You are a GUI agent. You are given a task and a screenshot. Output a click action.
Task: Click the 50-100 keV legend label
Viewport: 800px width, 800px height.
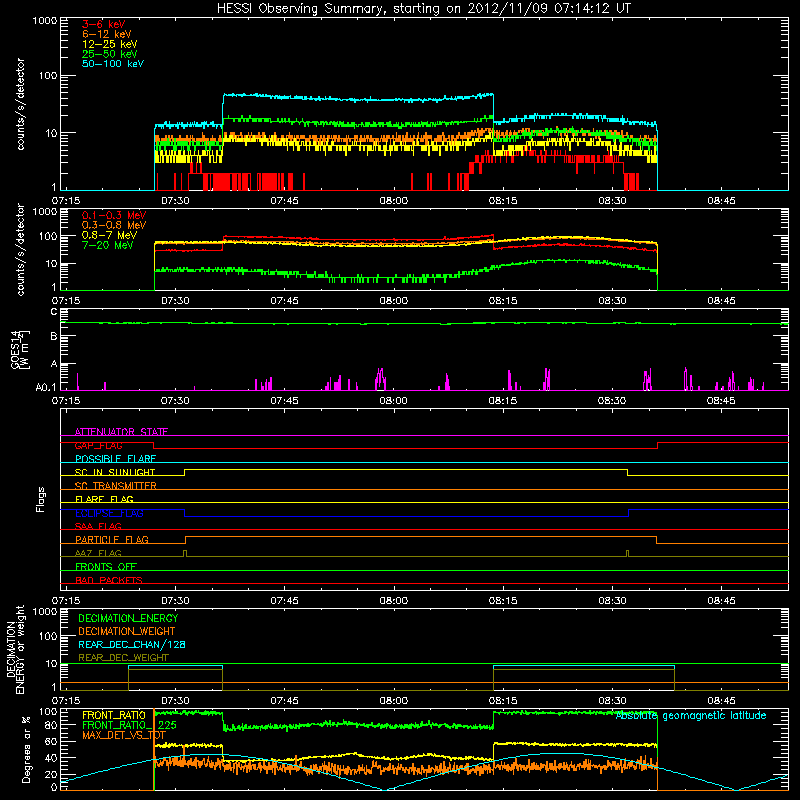(113, 64)
